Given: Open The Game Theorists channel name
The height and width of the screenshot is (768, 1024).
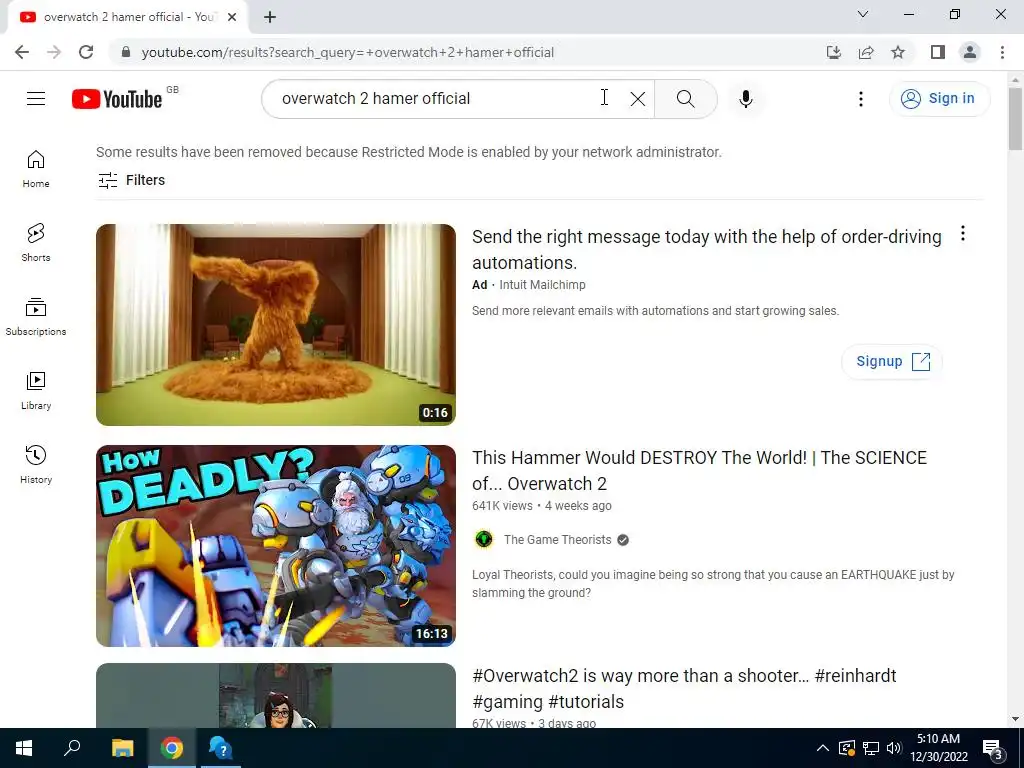Looking at the screenshot, I should point(557,539).
